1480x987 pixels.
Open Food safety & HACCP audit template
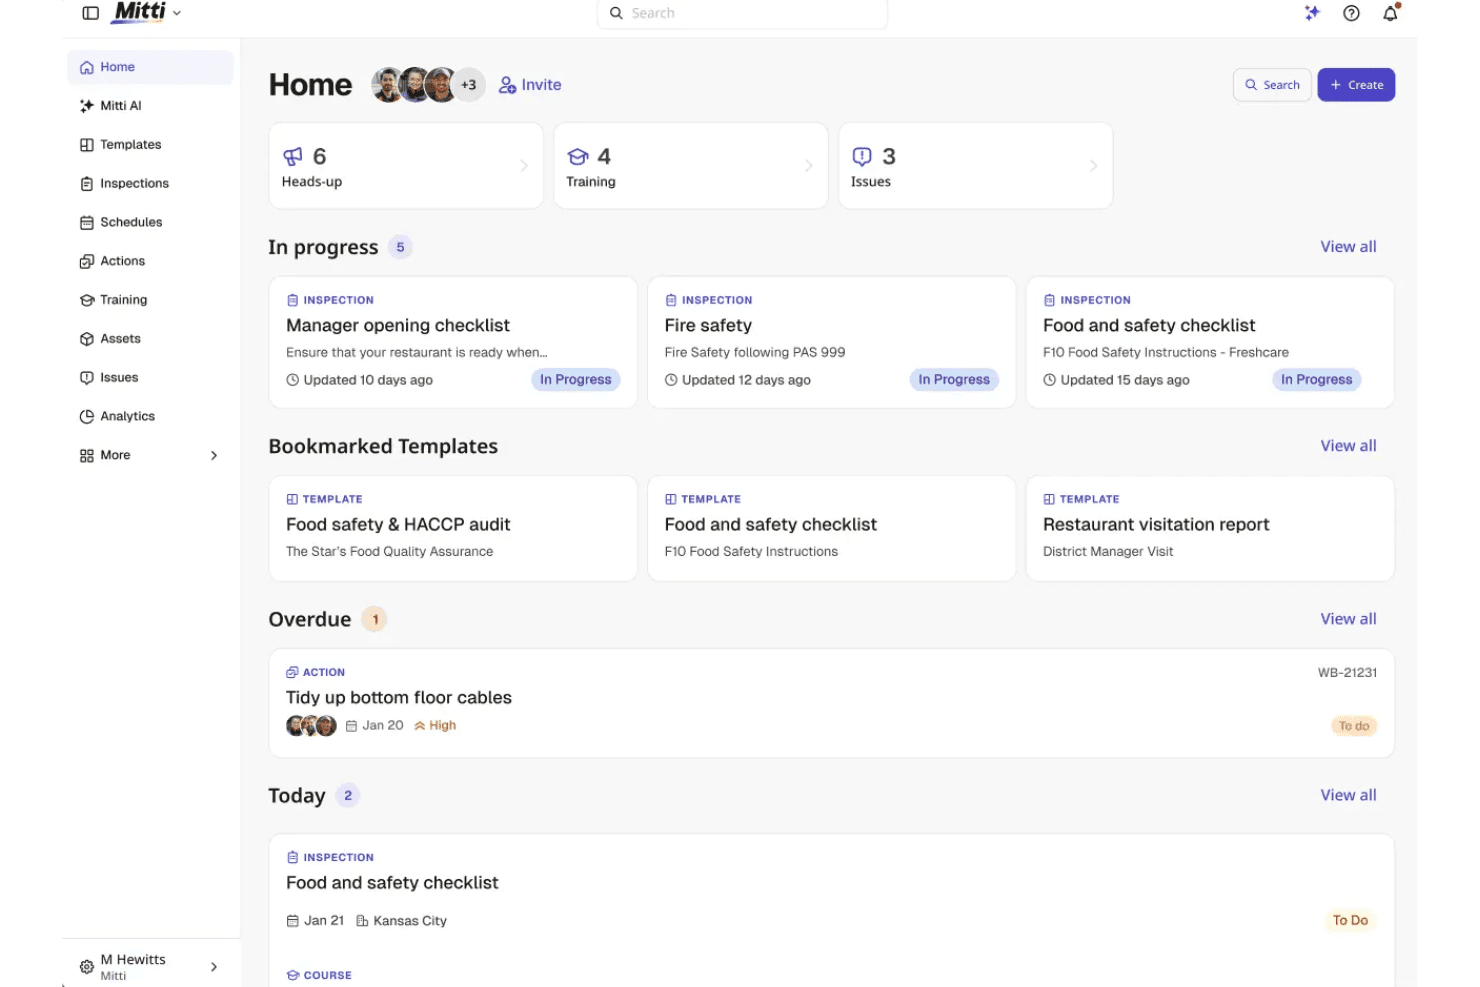(453, 528)
